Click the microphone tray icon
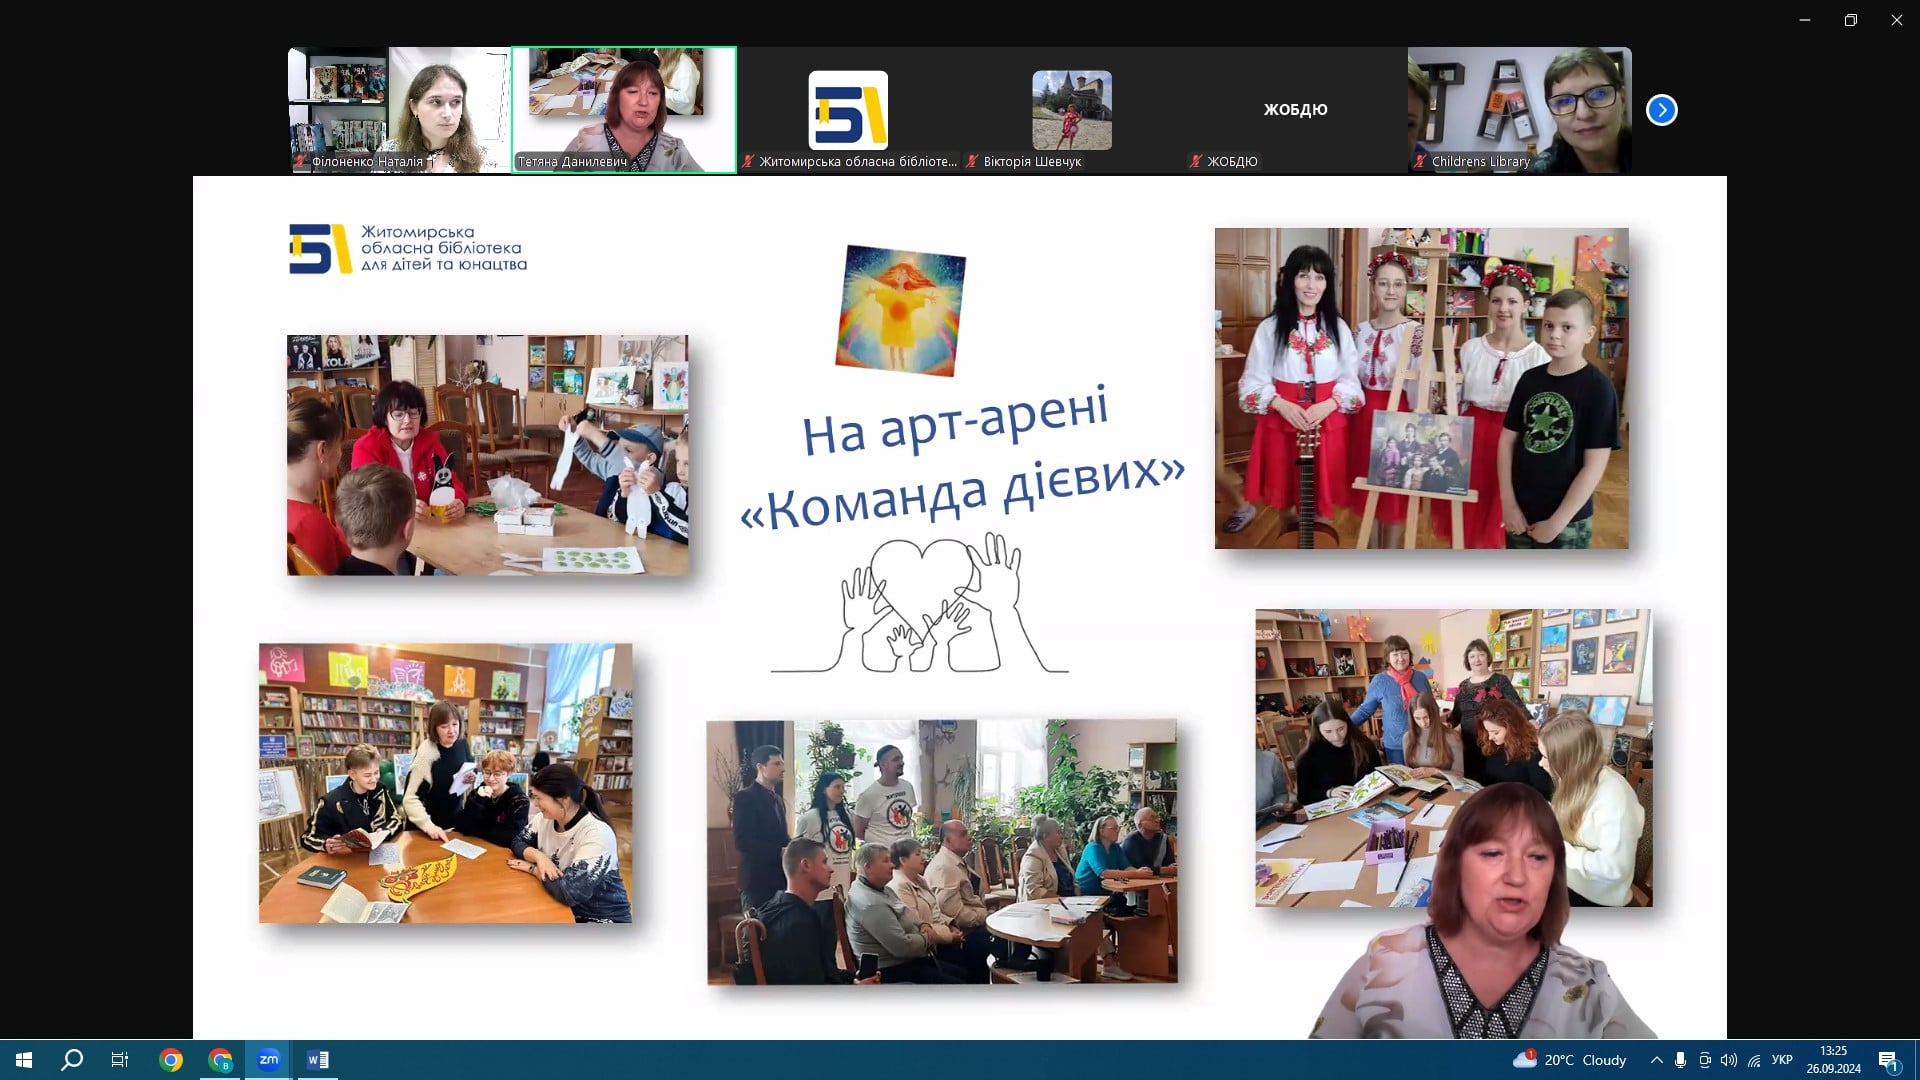 coord(1681,1060)
